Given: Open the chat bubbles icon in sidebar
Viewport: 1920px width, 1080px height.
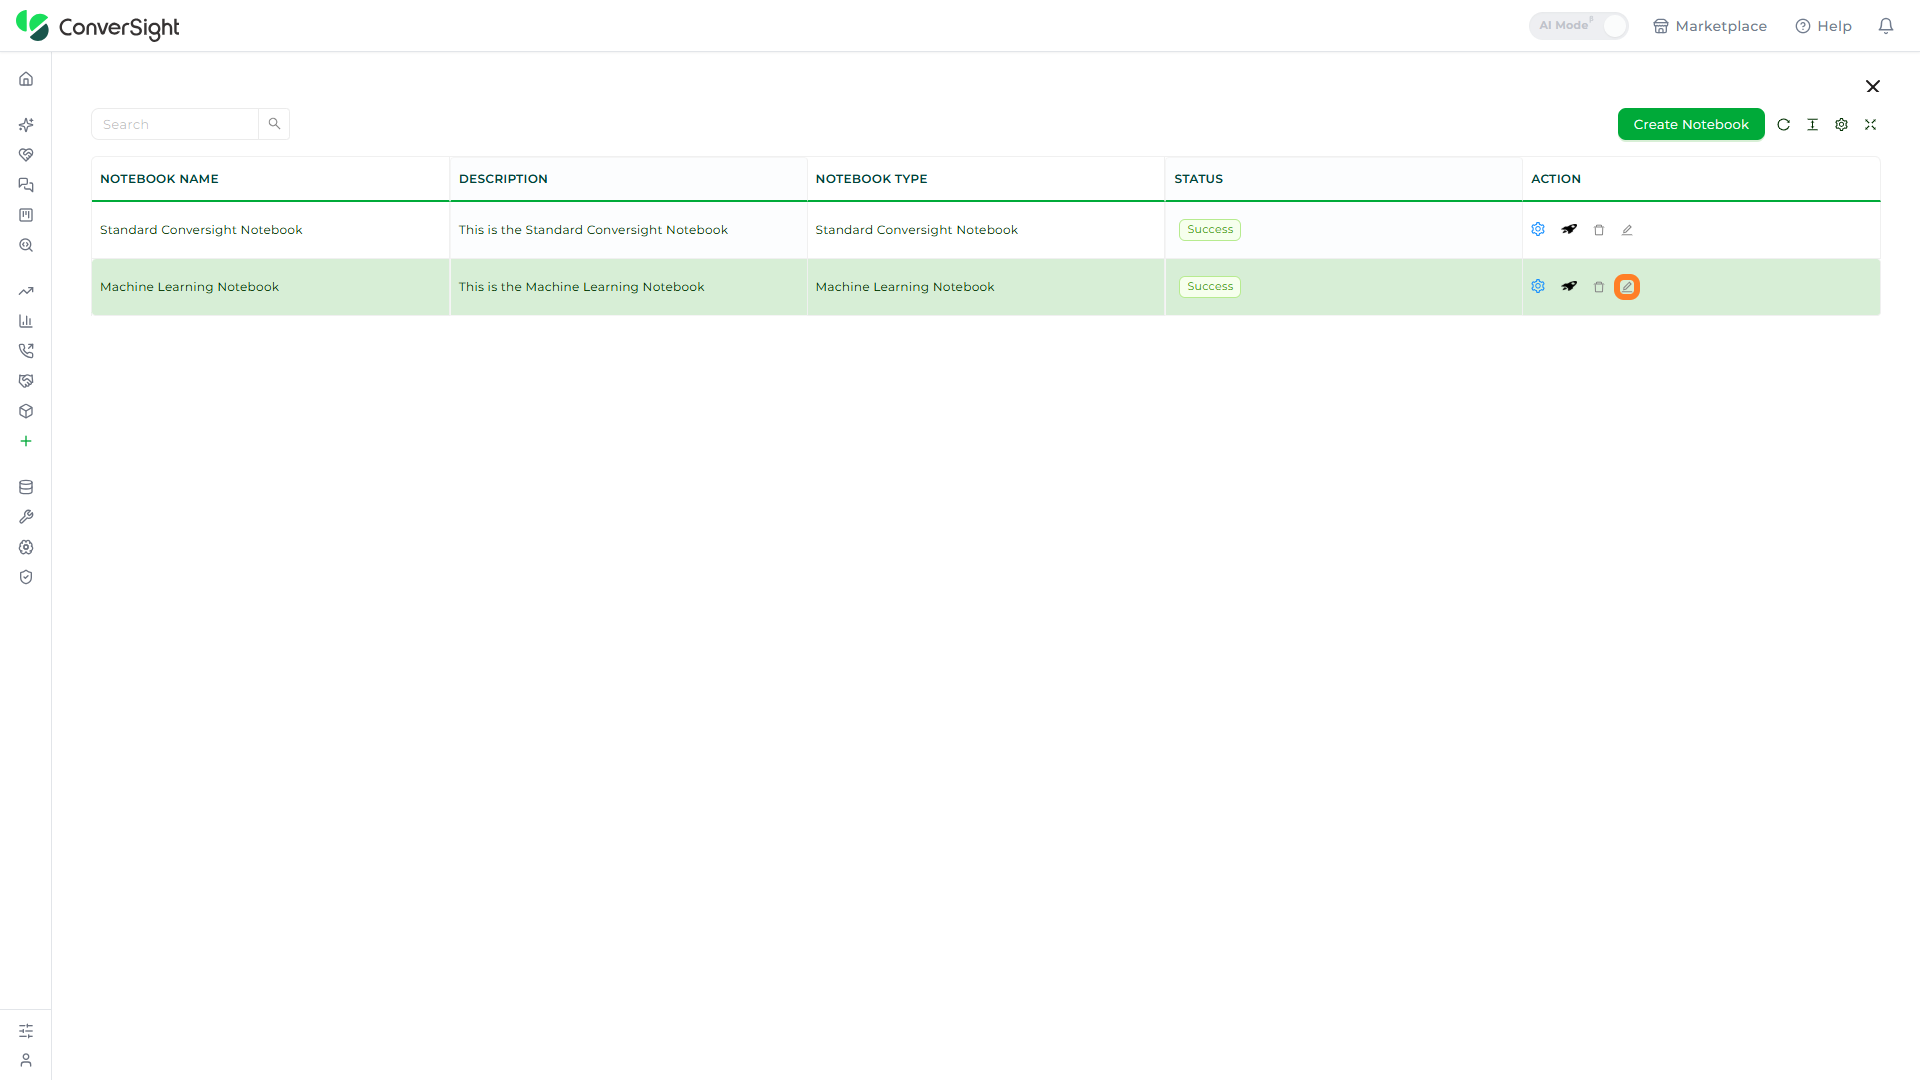Looking at the screenshot, I should pos(26,185).
